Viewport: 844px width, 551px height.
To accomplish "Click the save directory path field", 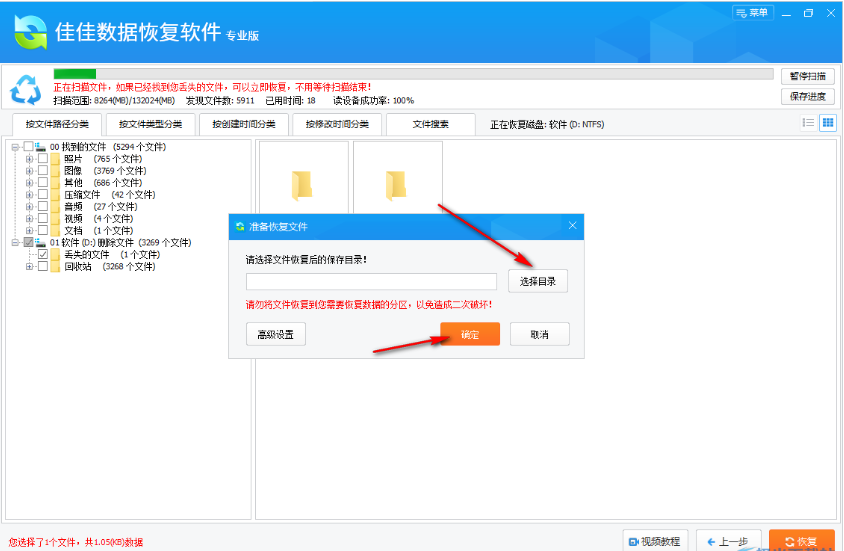I will pyautogui.click(x=371, y=282).
